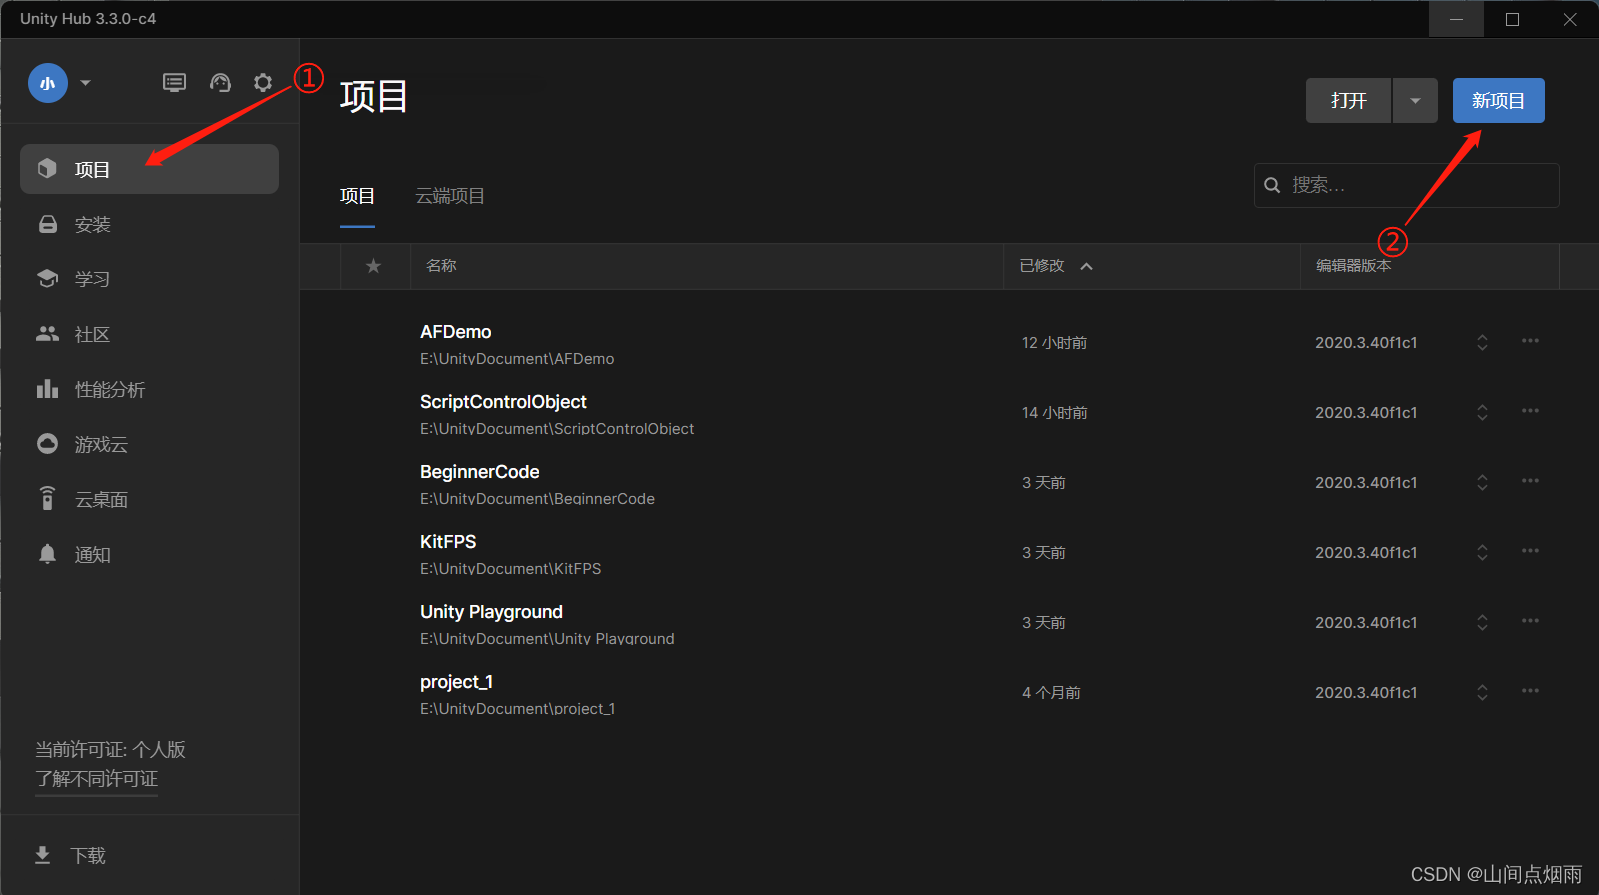
Task: Open the more options menu for Unity Playground
Action: pyautogui.click(x=1530, y=621)
